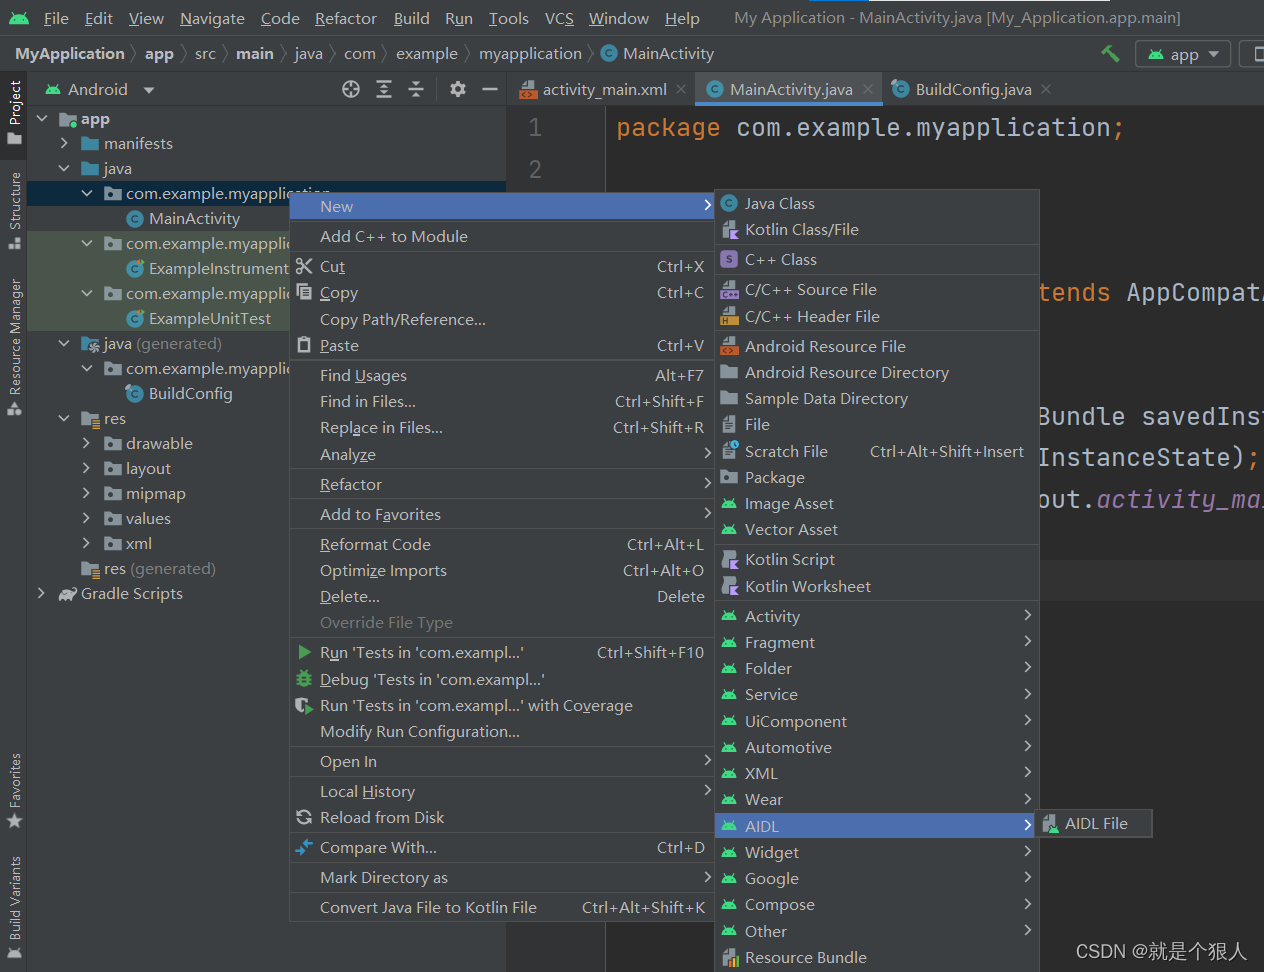
Task: Click Cut in context menu
Action: pos(502,266)
